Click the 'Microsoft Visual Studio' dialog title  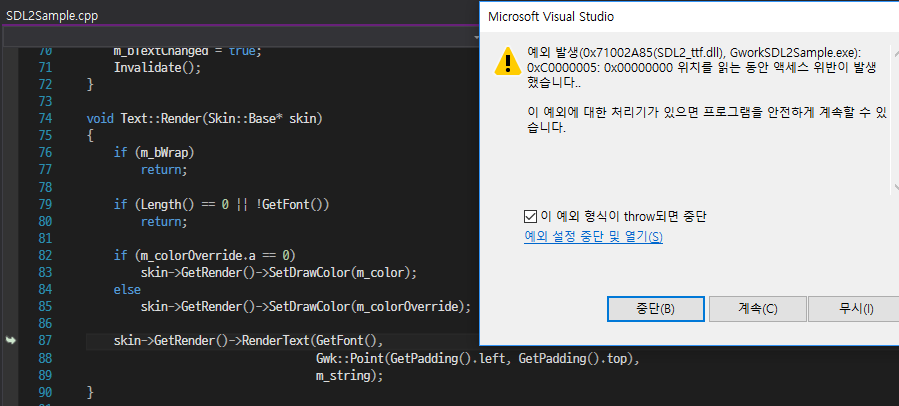[x=551, y=17]
